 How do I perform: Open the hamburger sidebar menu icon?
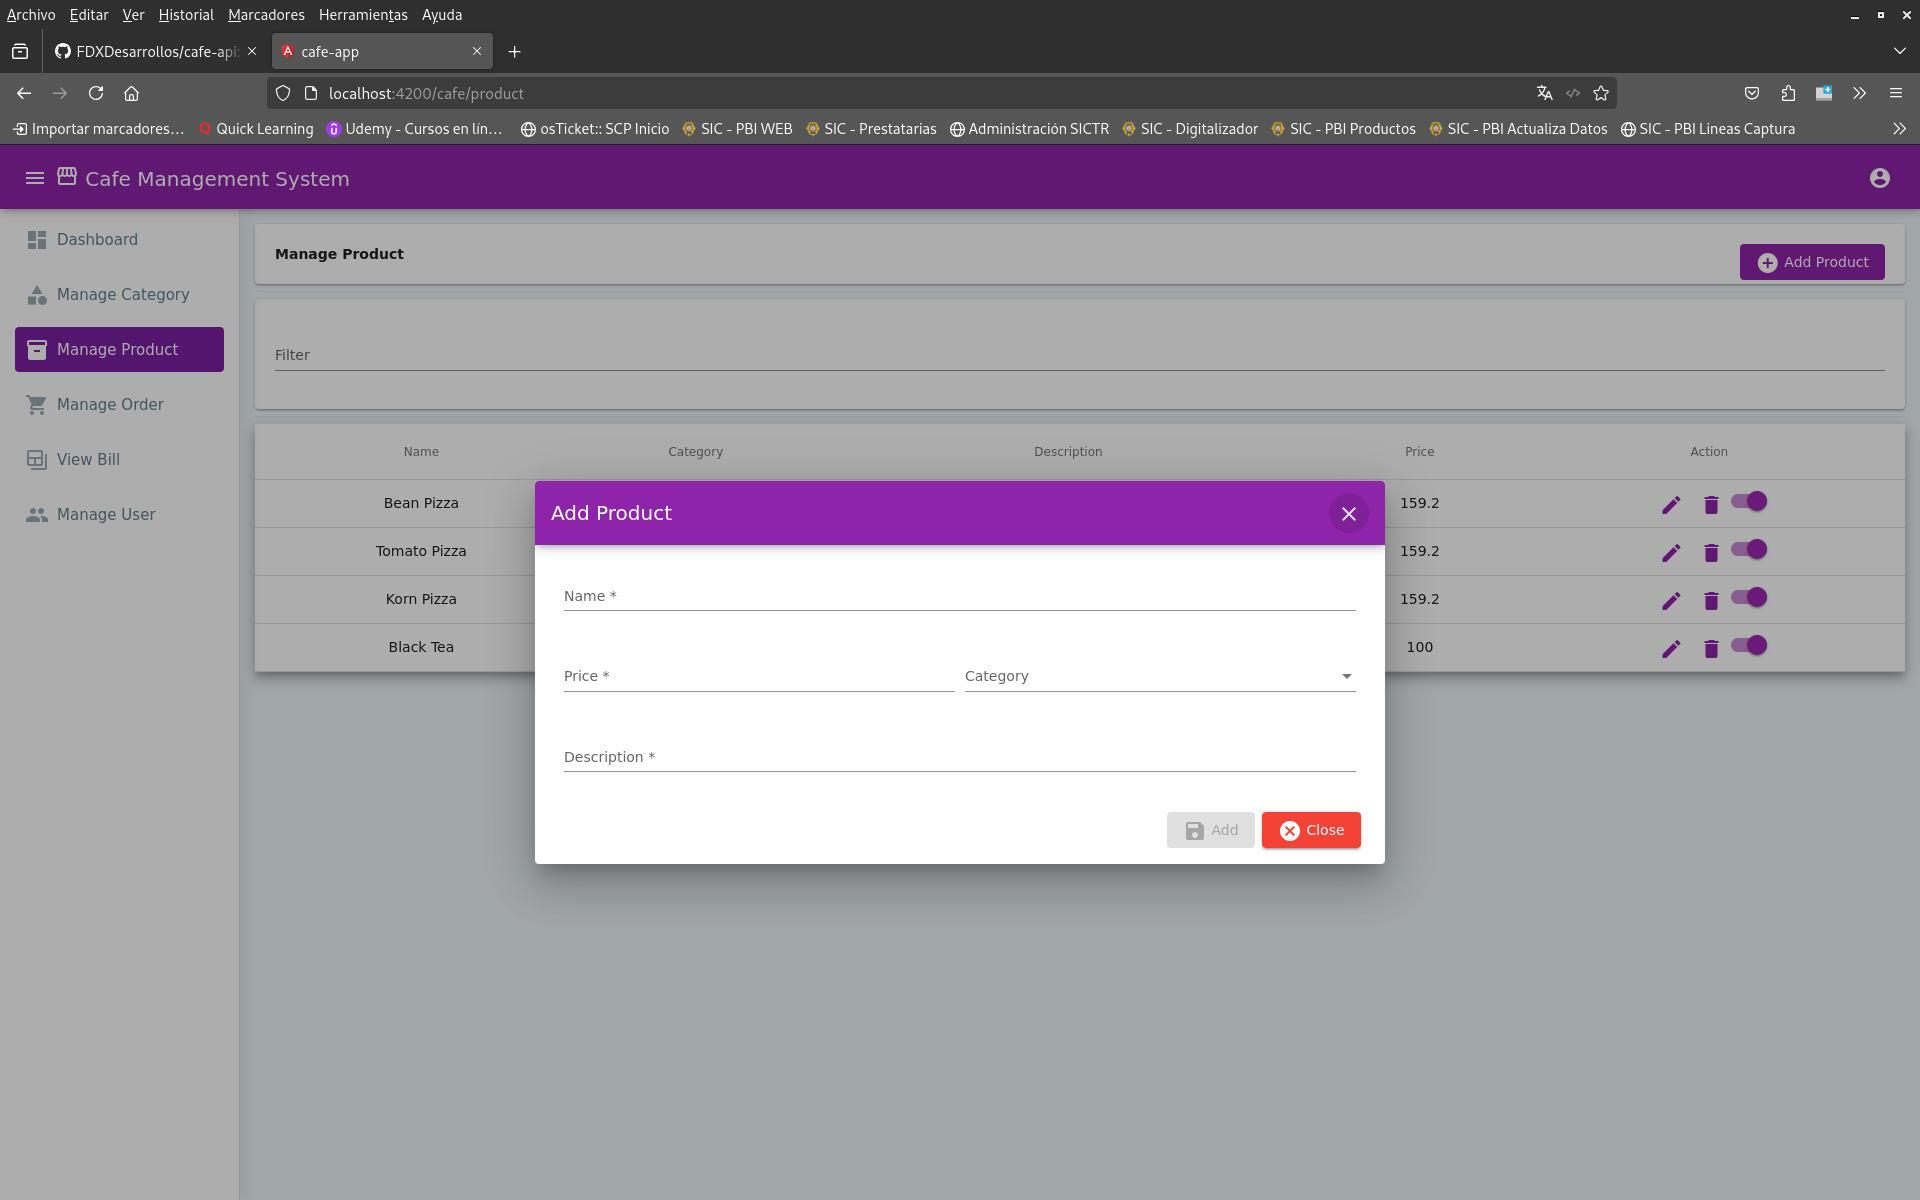tap(35, 178)
